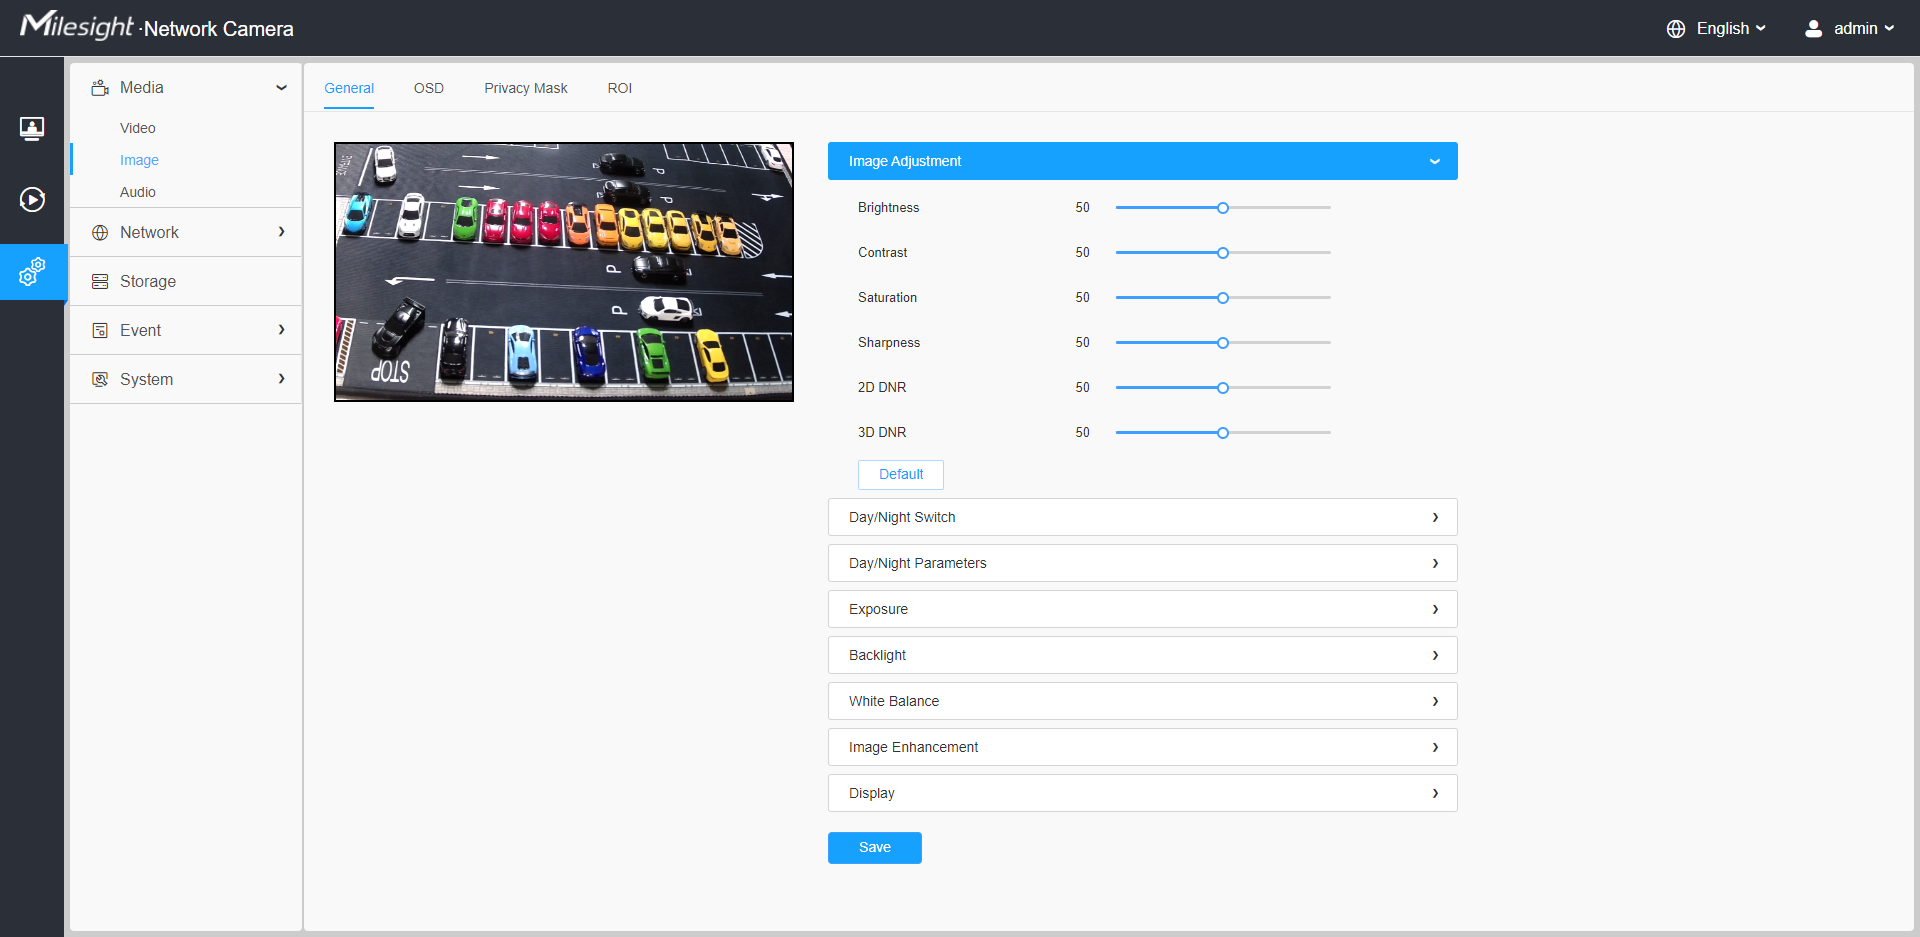Screen dimensions: 1920x937
Task: Click the globe language icon
Action: tap(1676, 29)
